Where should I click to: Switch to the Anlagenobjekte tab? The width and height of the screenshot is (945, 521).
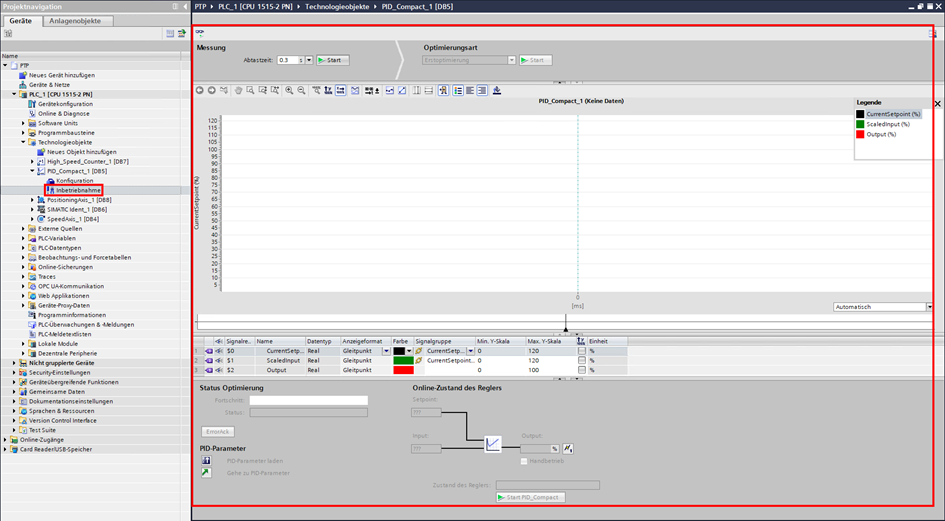point(74,21)
